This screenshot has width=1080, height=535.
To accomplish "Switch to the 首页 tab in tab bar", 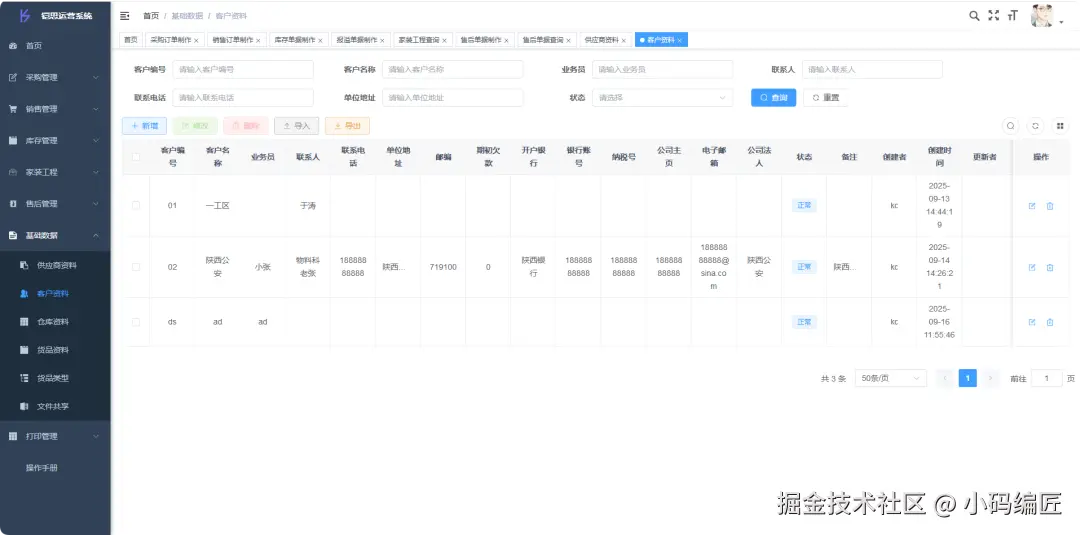I will (x=131, y=40).
